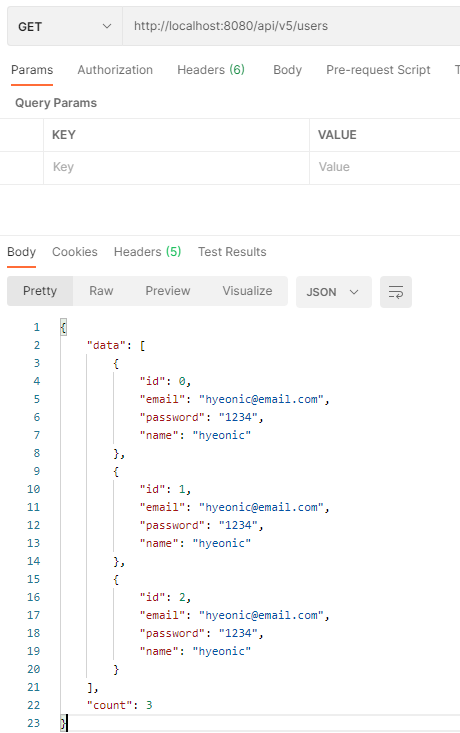Switch to the Authorization tab
The image size is (460, 733).
(x=115, y=70)
